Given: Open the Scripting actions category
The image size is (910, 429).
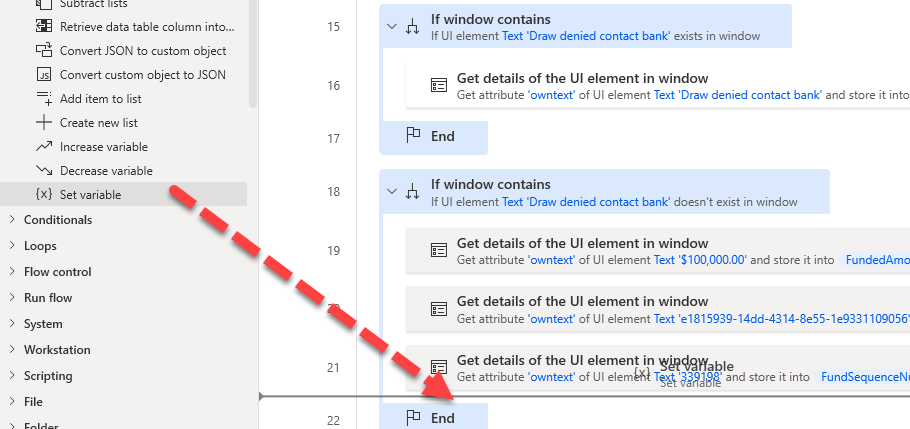Looking at the screenshot, I should 48,376.
